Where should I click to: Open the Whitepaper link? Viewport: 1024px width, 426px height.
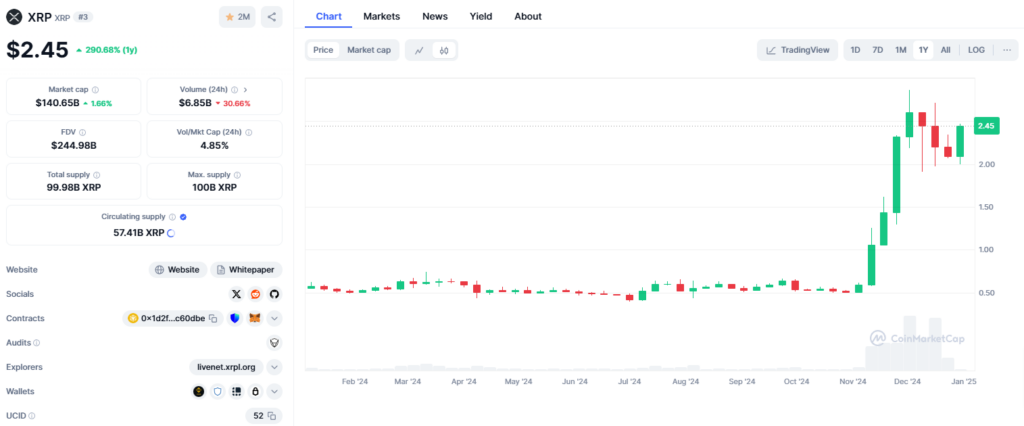point(246,270)
